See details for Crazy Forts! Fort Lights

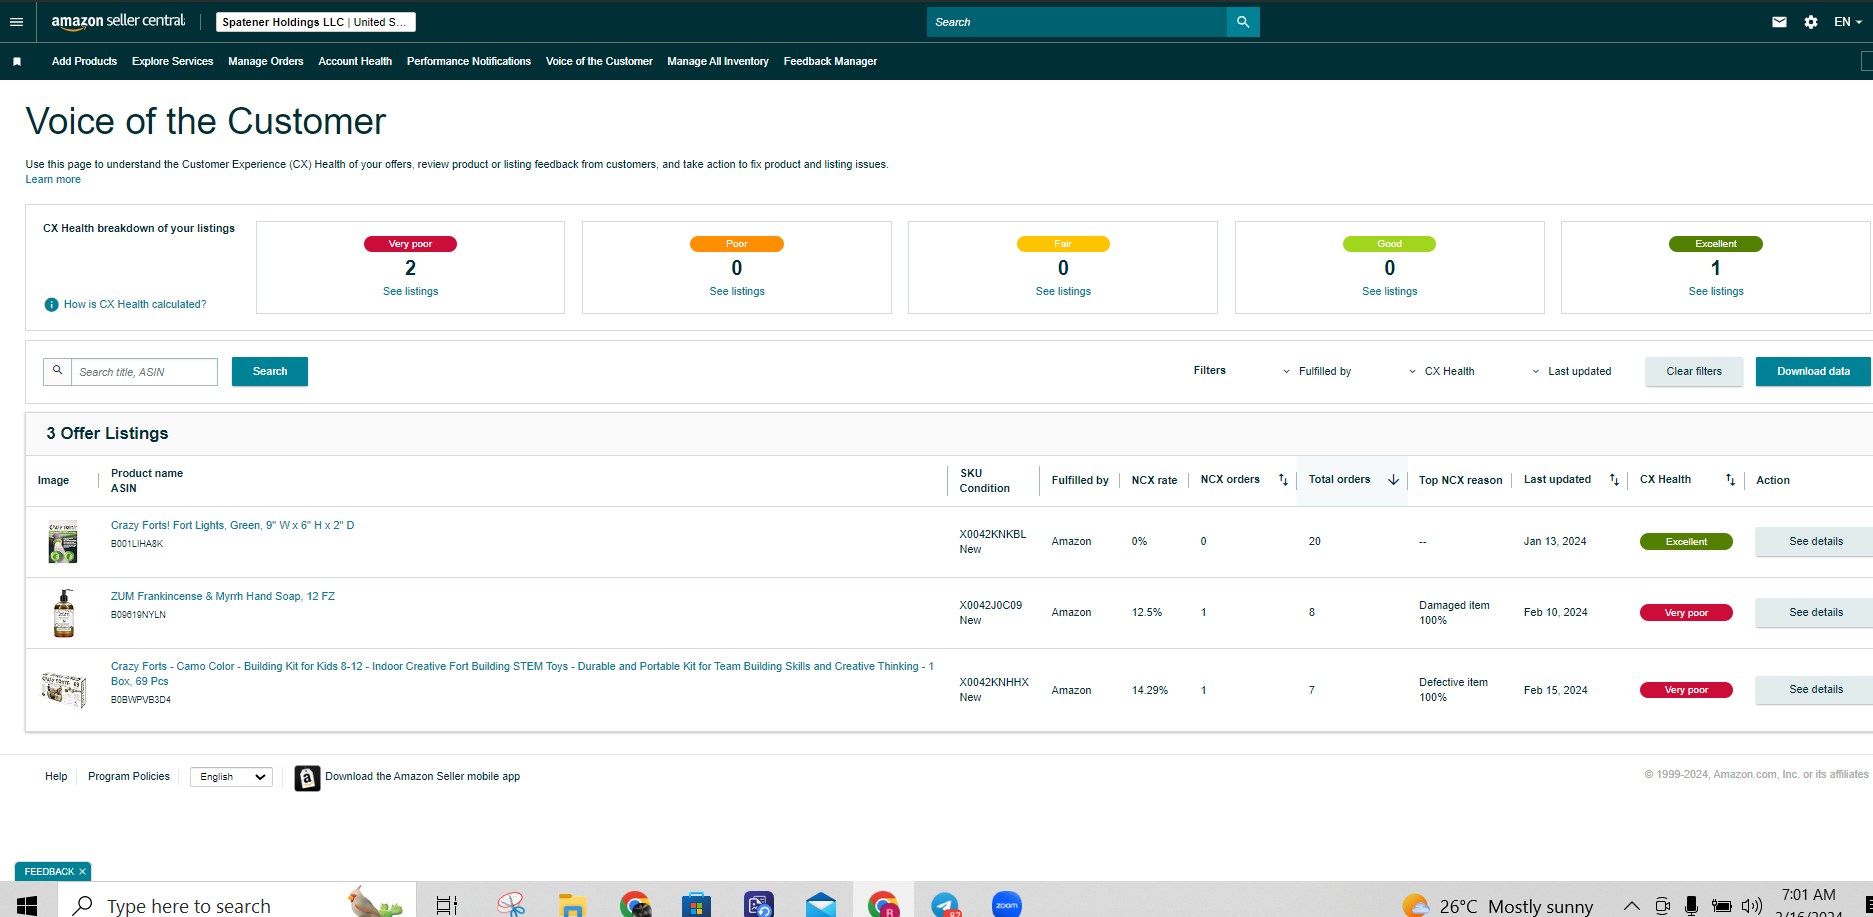coord(1815,542)
